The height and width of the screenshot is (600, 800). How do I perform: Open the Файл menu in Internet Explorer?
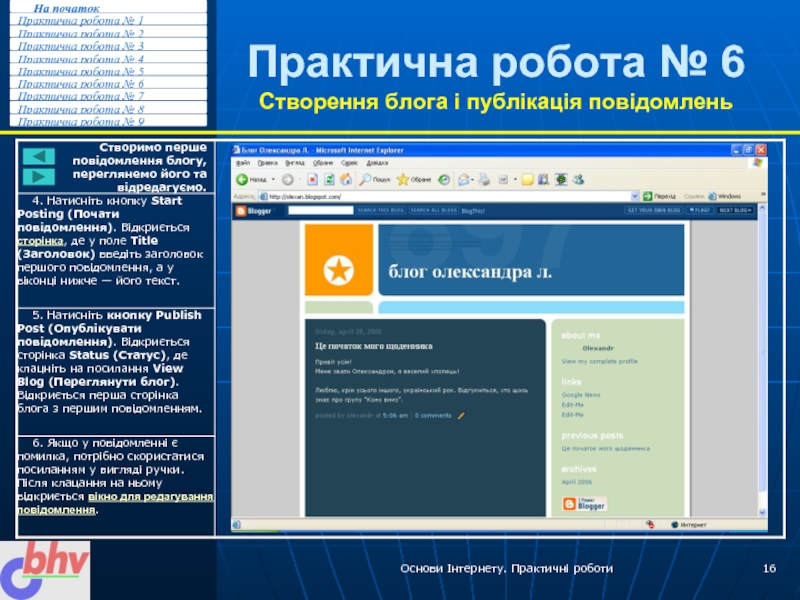(241, 162)
